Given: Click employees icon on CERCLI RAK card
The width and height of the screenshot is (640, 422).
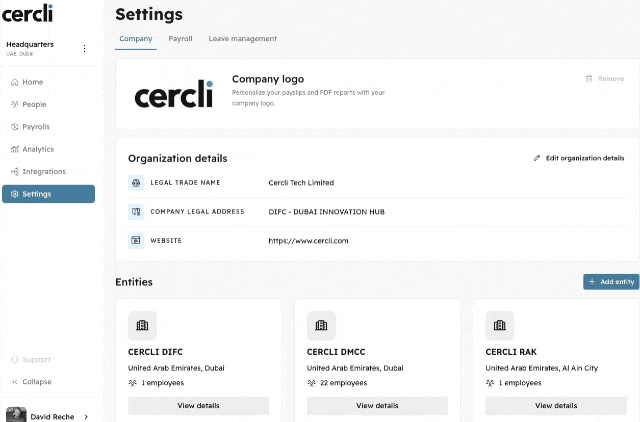Looking at the screenshot, I should pos(490,383).
